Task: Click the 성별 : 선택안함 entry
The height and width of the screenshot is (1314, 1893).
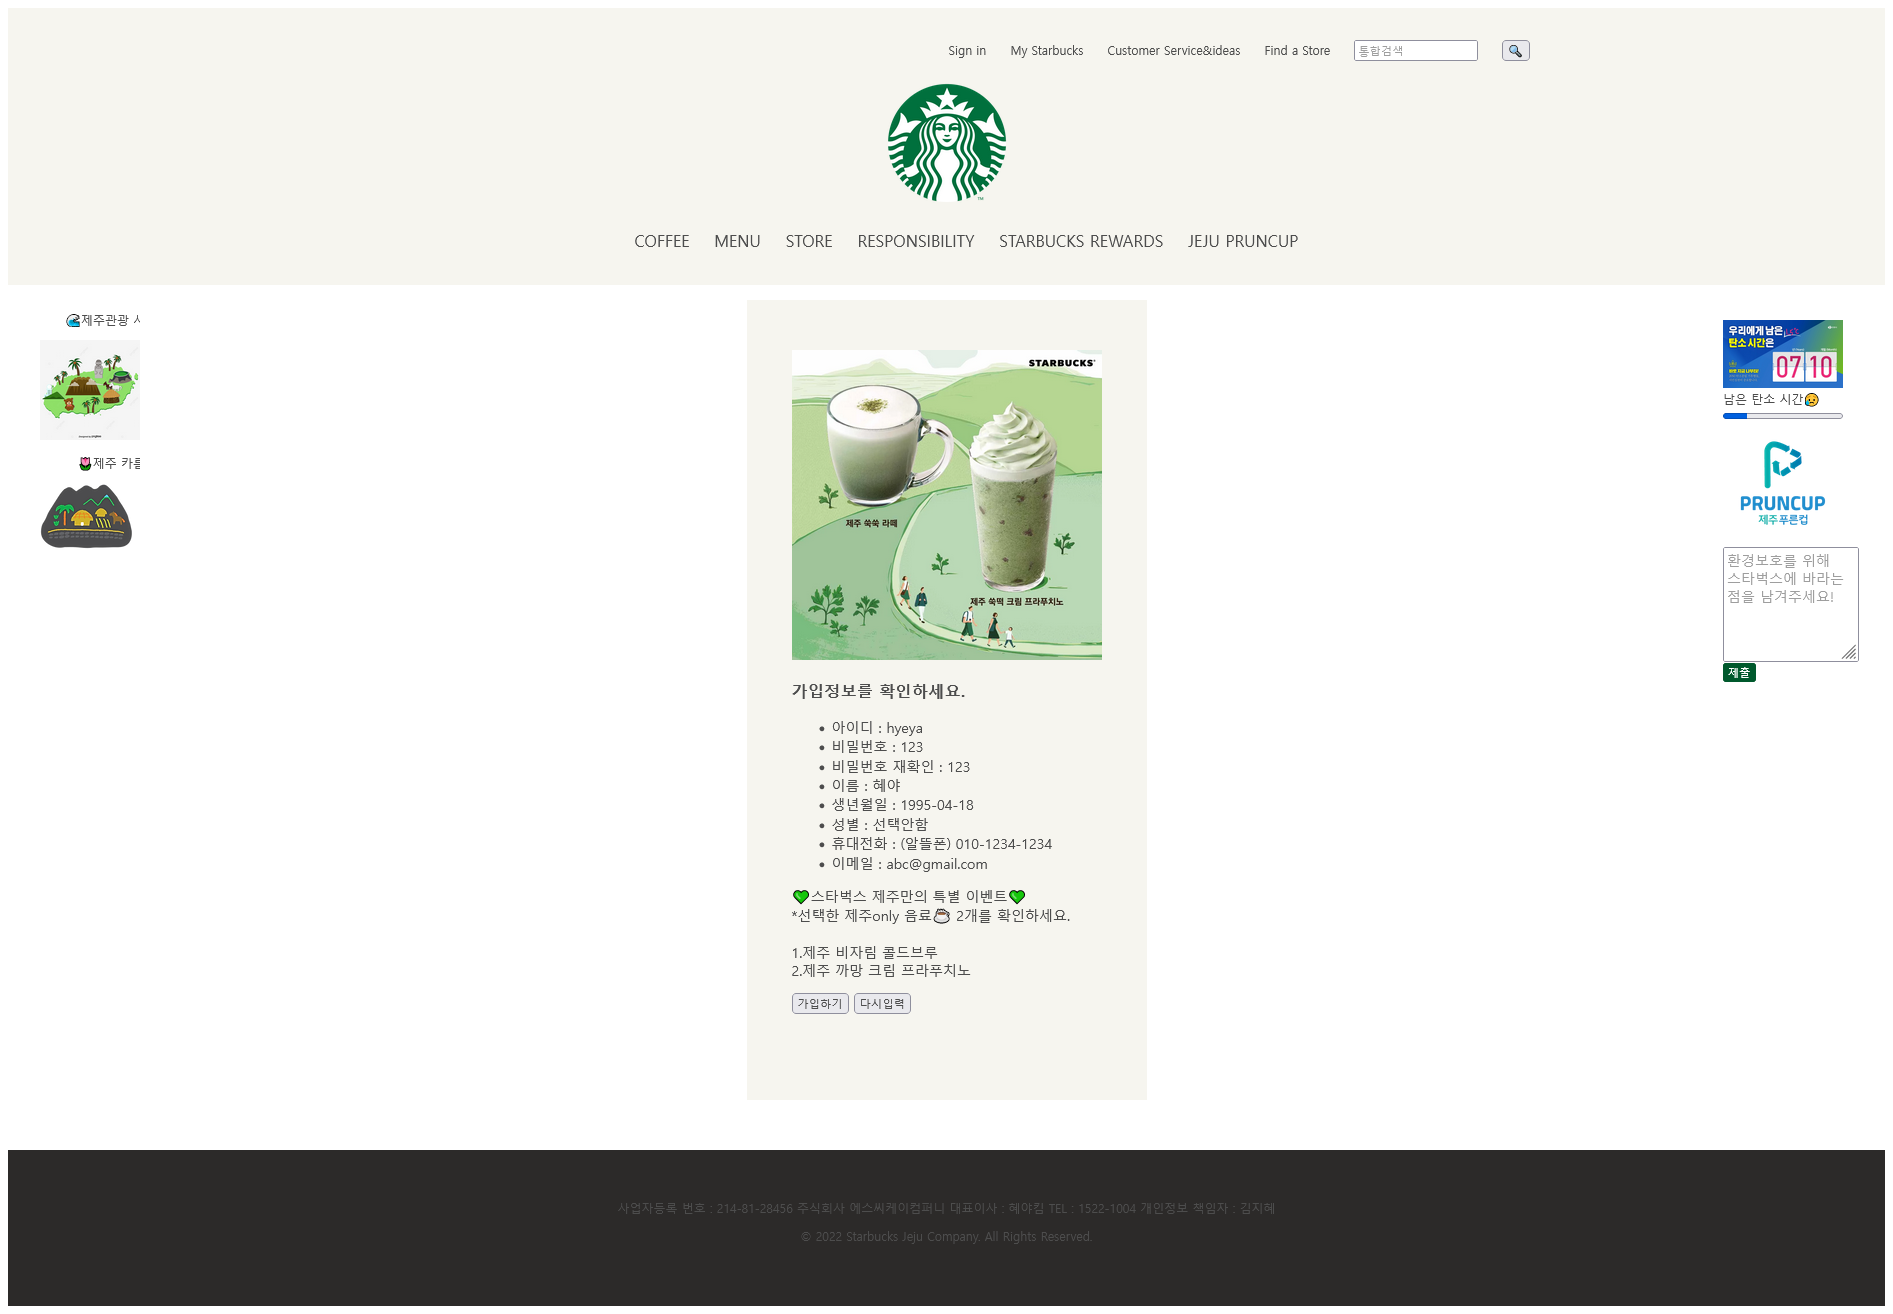Action: click(x=879, y=825)
